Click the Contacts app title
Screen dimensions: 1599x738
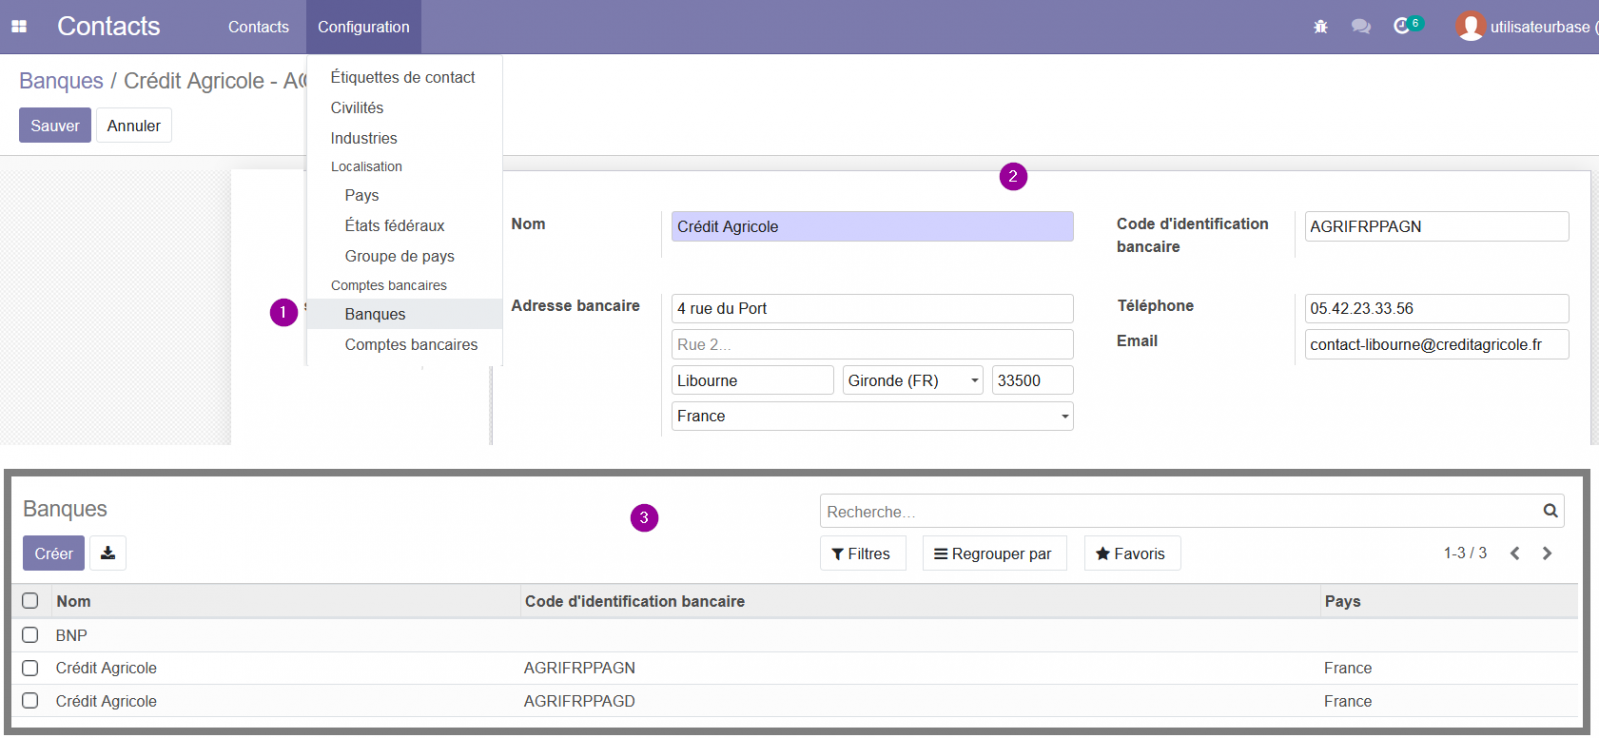pos(108,26)
